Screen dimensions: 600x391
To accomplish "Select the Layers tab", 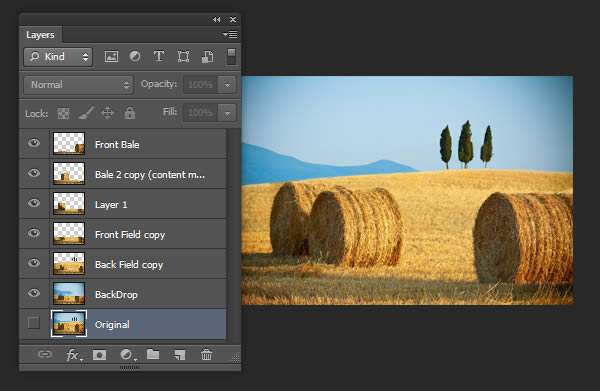I will (40, 35).
